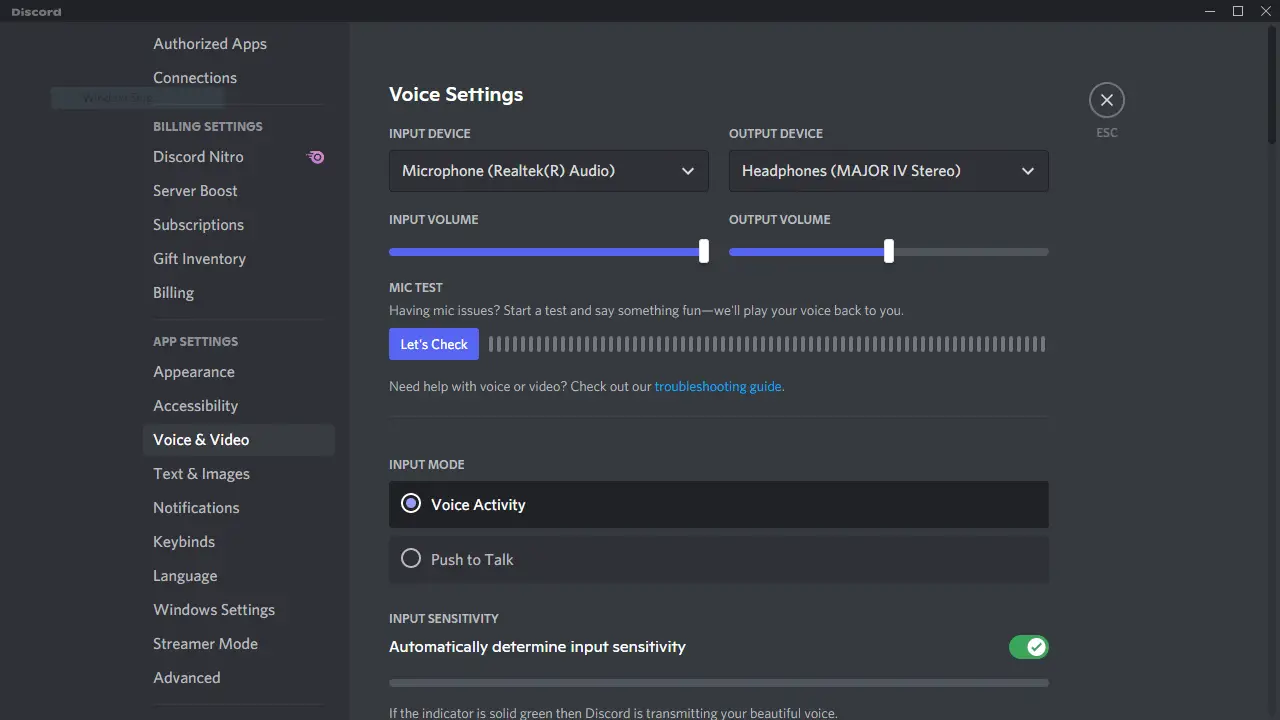Image resolution: width=1280 pixels, height=720 pixels.
Task: Open the Voice & Video settings
Action: coord(201,440)
